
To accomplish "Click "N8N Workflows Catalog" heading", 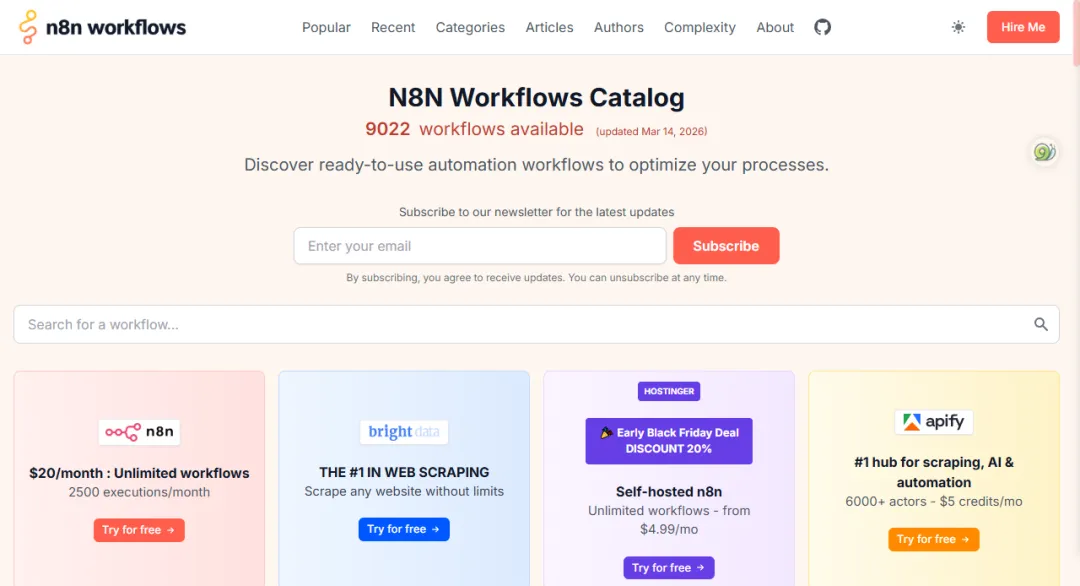I will pyautogui.click(x=537, y=98).
